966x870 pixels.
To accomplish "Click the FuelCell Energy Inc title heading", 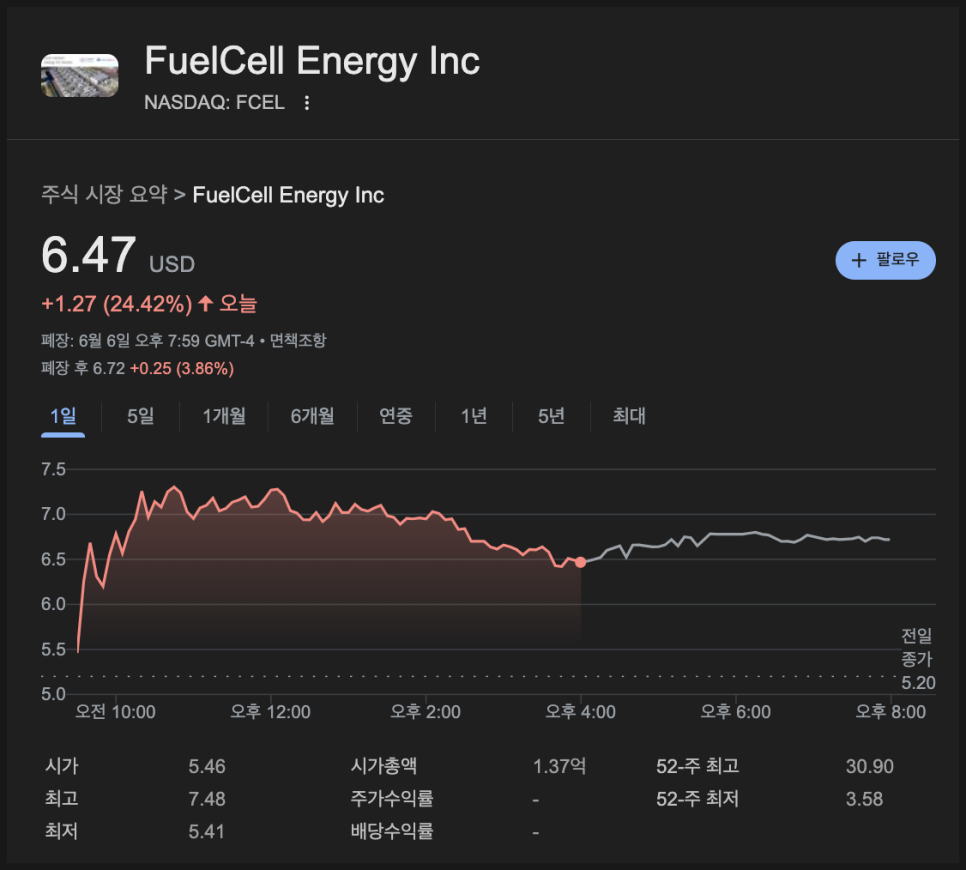I will tap(312, 61).
